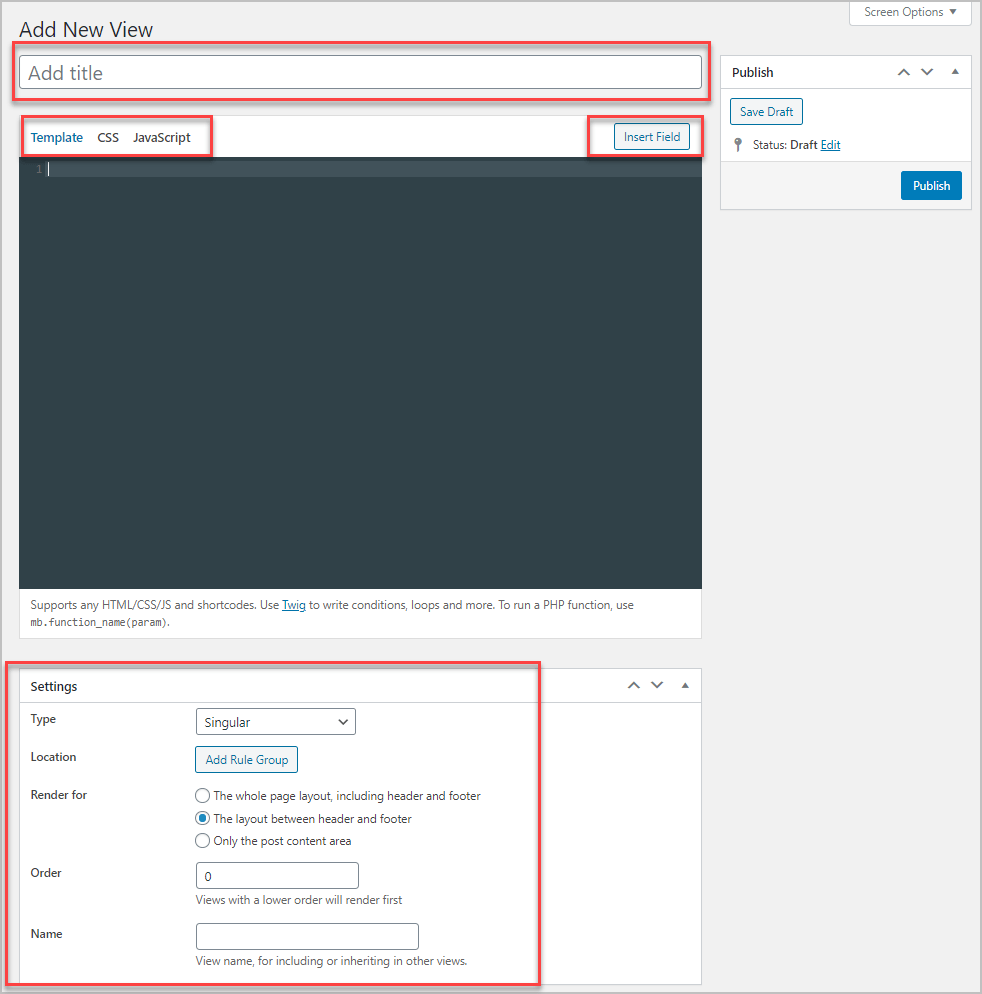Collapse the Settings panel triangle
The image size is (982, 994).
click(x=685, y=685)
